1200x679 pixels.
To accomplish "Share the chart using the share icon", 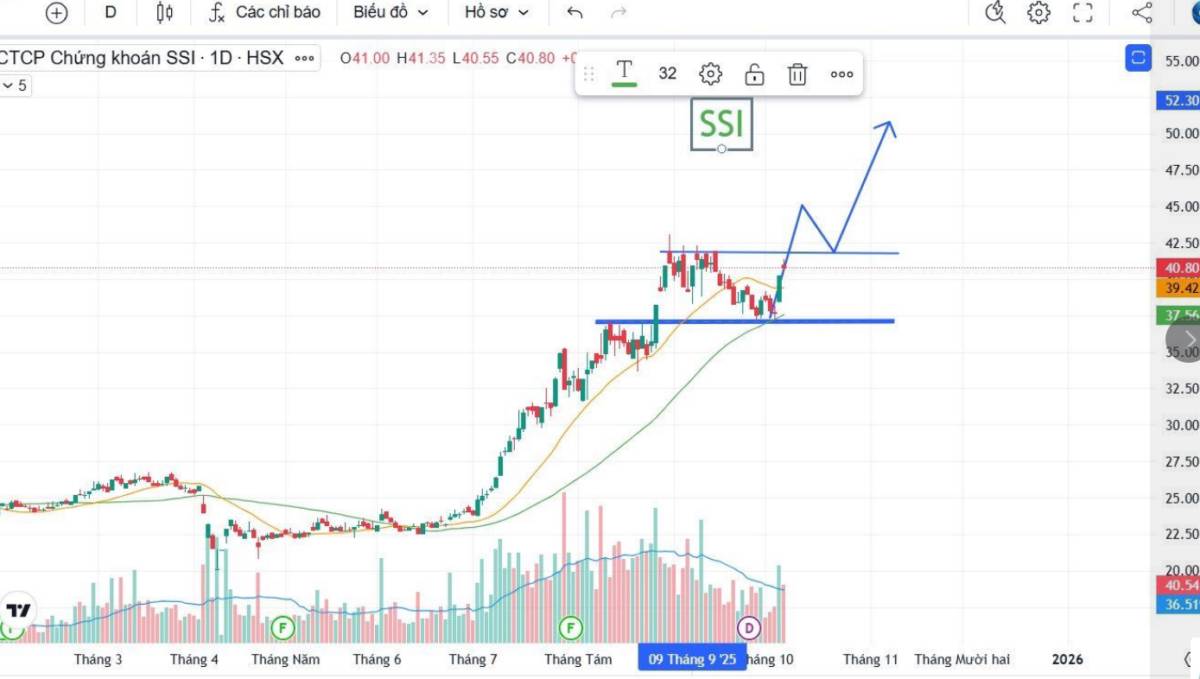I will click(x=1142, y=13).
